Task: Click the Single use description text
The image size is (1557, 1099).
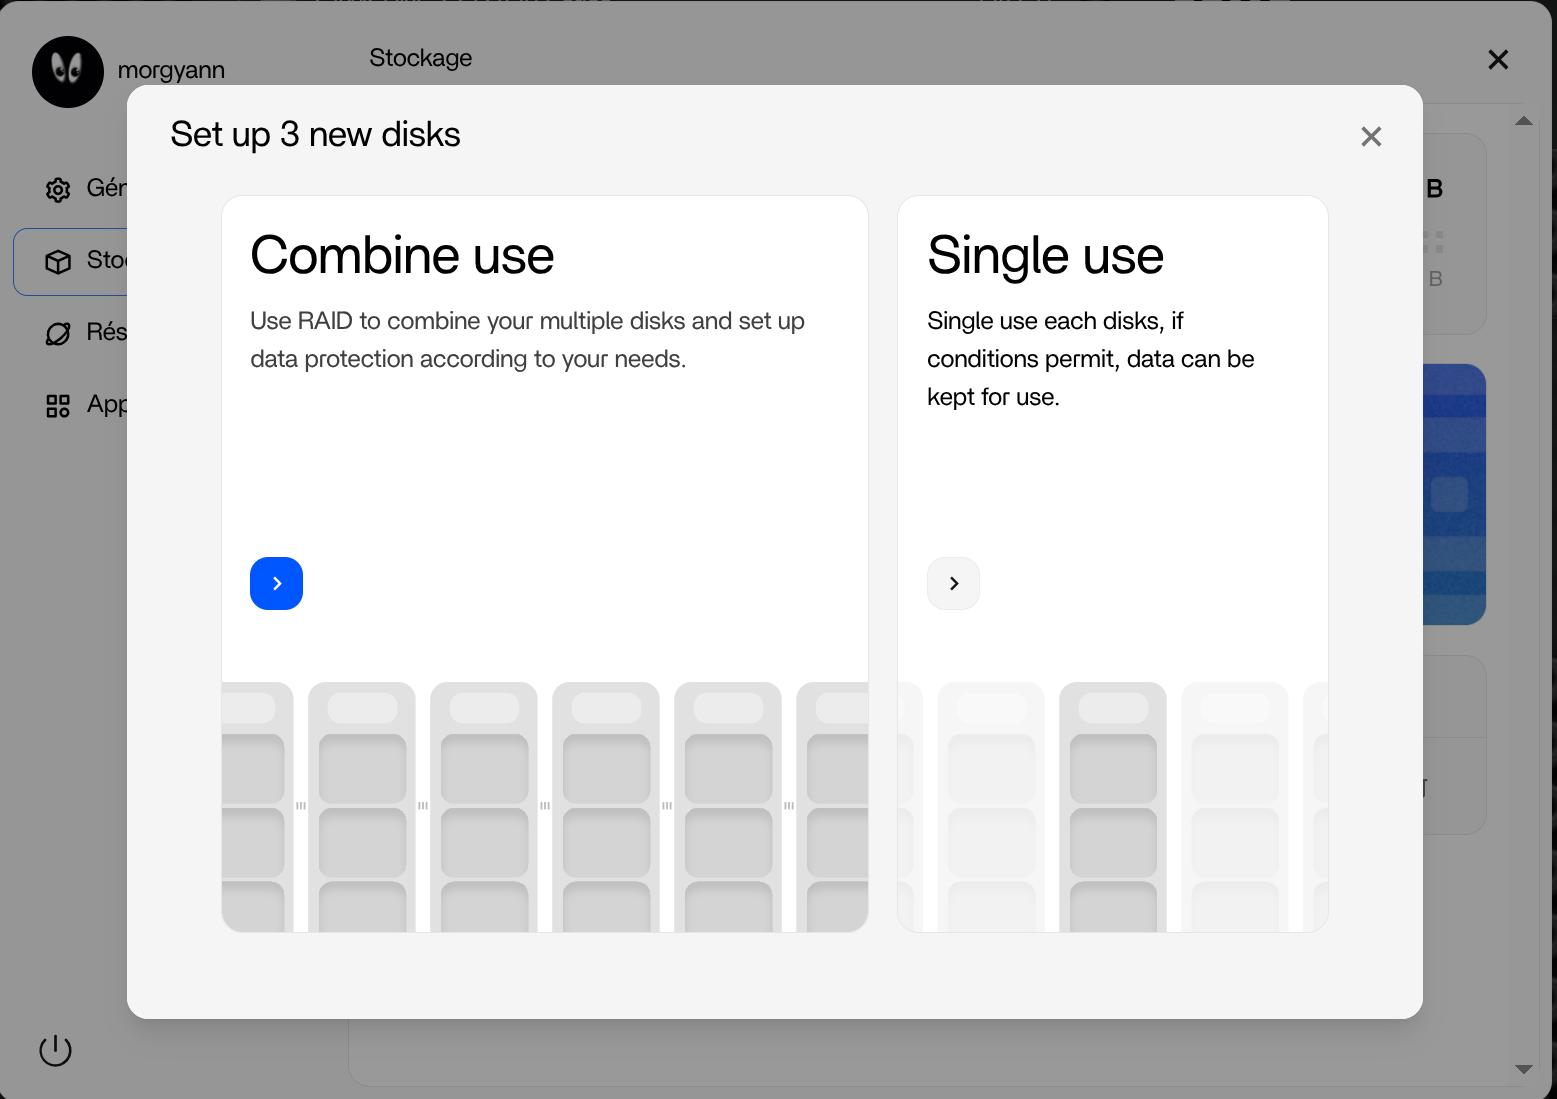Action: coord(1090,359)
